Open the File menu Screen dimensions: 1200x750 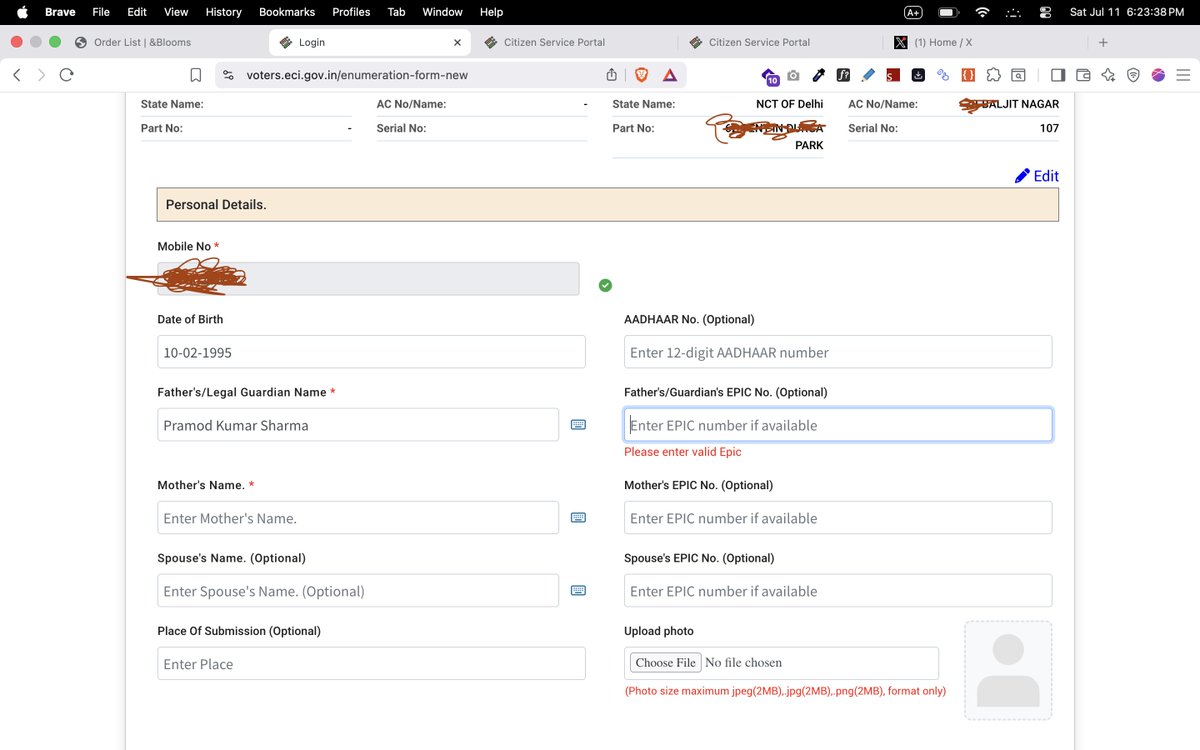(101, 12)
